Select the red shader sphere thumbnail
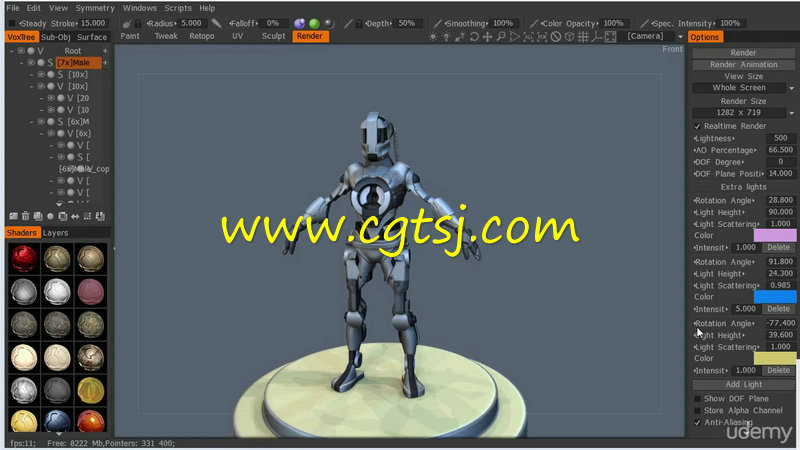Image resolution: width=800 pixels, height=450 pixels. coord(23,259)
